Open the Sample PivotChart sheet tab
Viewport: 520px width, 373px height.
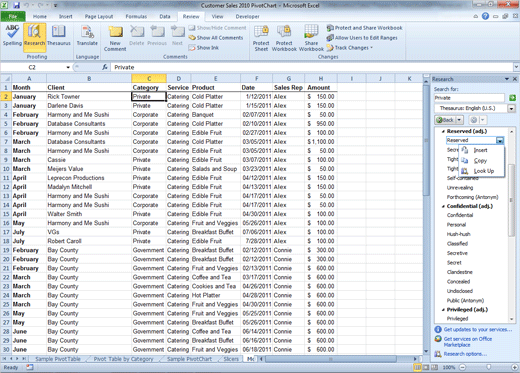click(189, 359)
